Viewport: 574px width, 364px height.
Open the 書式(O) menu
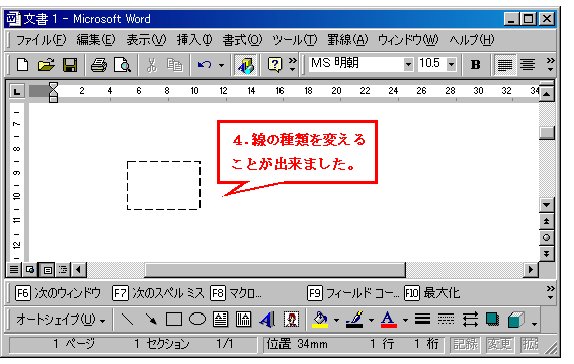242,40
